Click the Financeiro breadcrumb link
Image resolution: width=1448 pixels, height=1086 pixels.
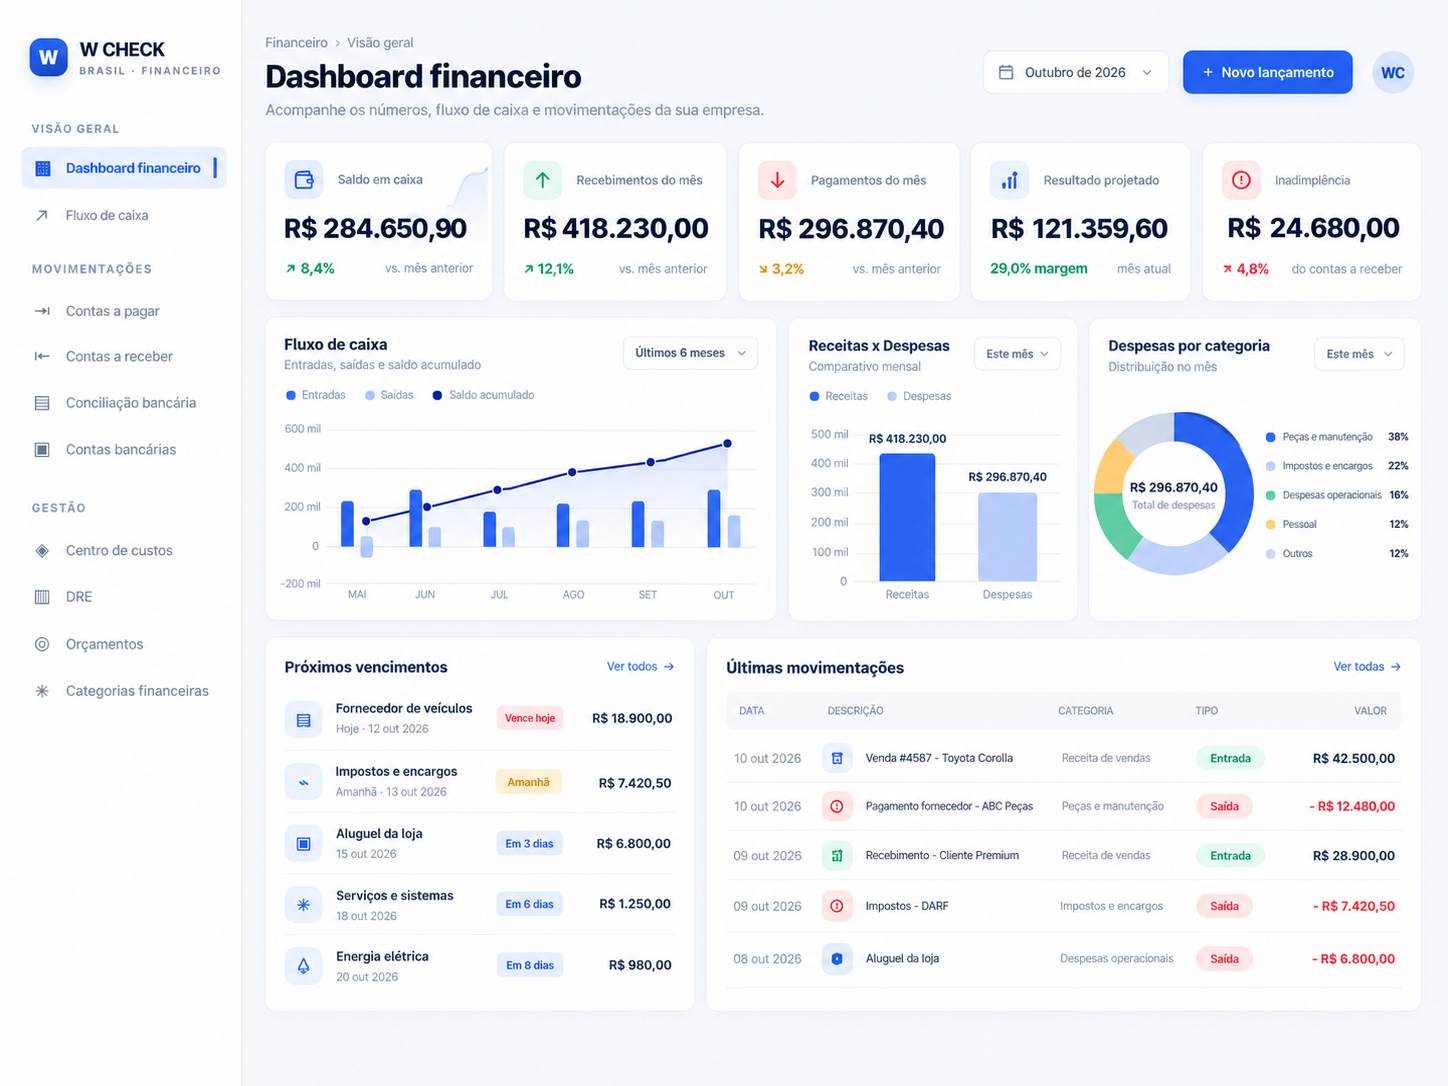pyautogui.click(x=296, y=43)
